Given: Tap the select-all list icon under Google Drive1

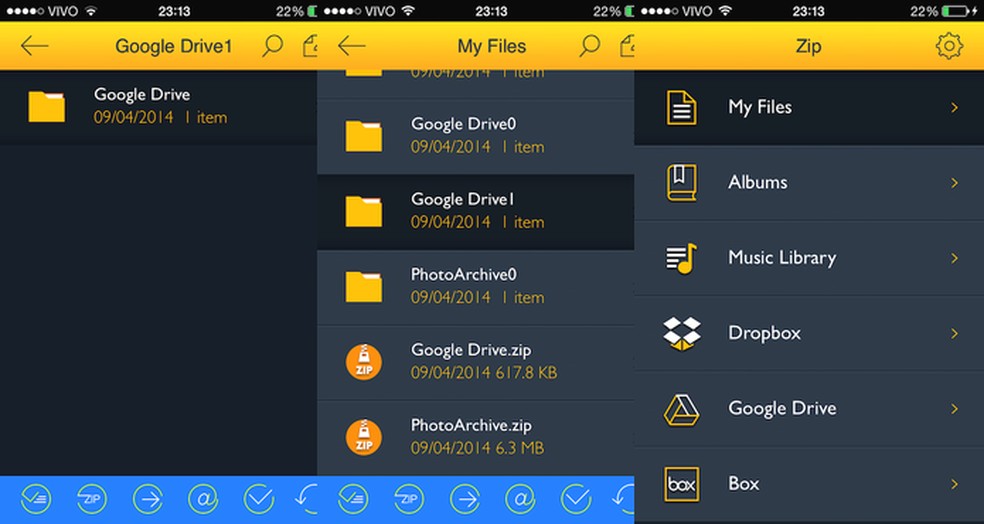Looking at the screenshot, I should pos(36,500).
